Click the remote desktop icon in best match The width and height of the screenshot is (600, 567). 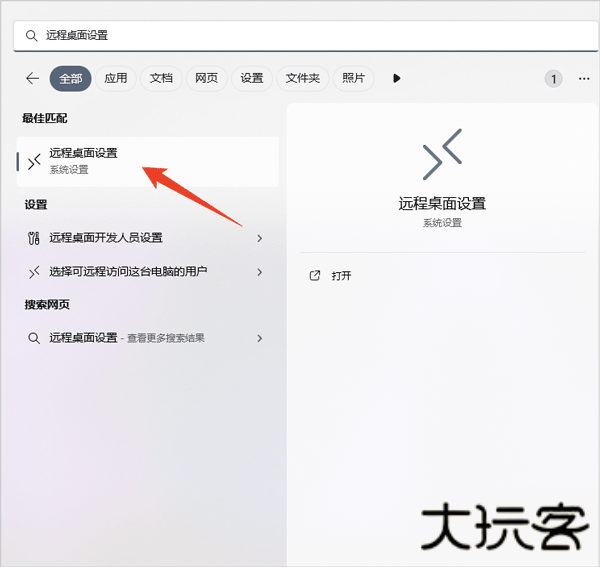click(x=34, y=161)
